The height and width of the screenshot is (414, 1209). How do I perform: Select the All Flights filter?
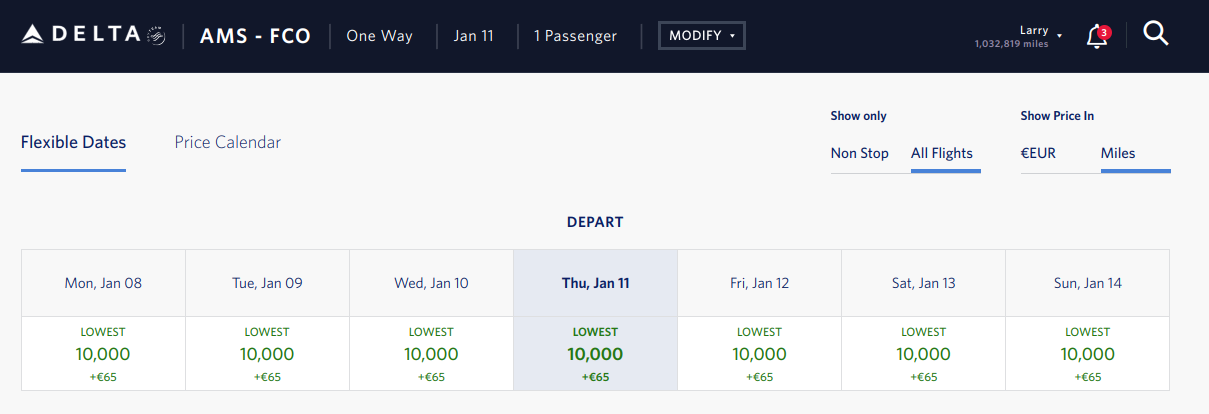[941, 153]
